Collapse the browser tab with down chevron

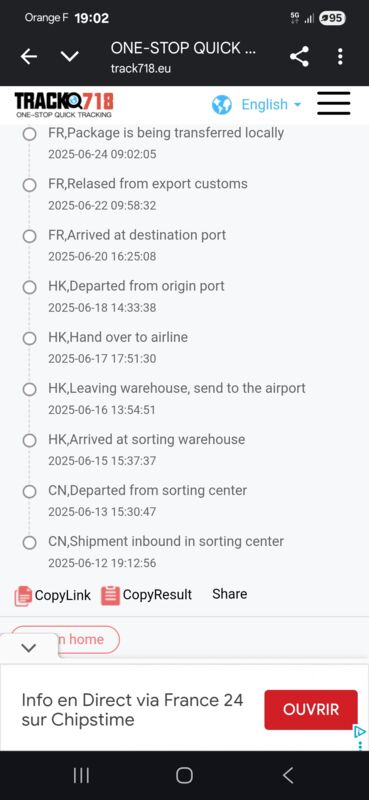pos(69,57)
